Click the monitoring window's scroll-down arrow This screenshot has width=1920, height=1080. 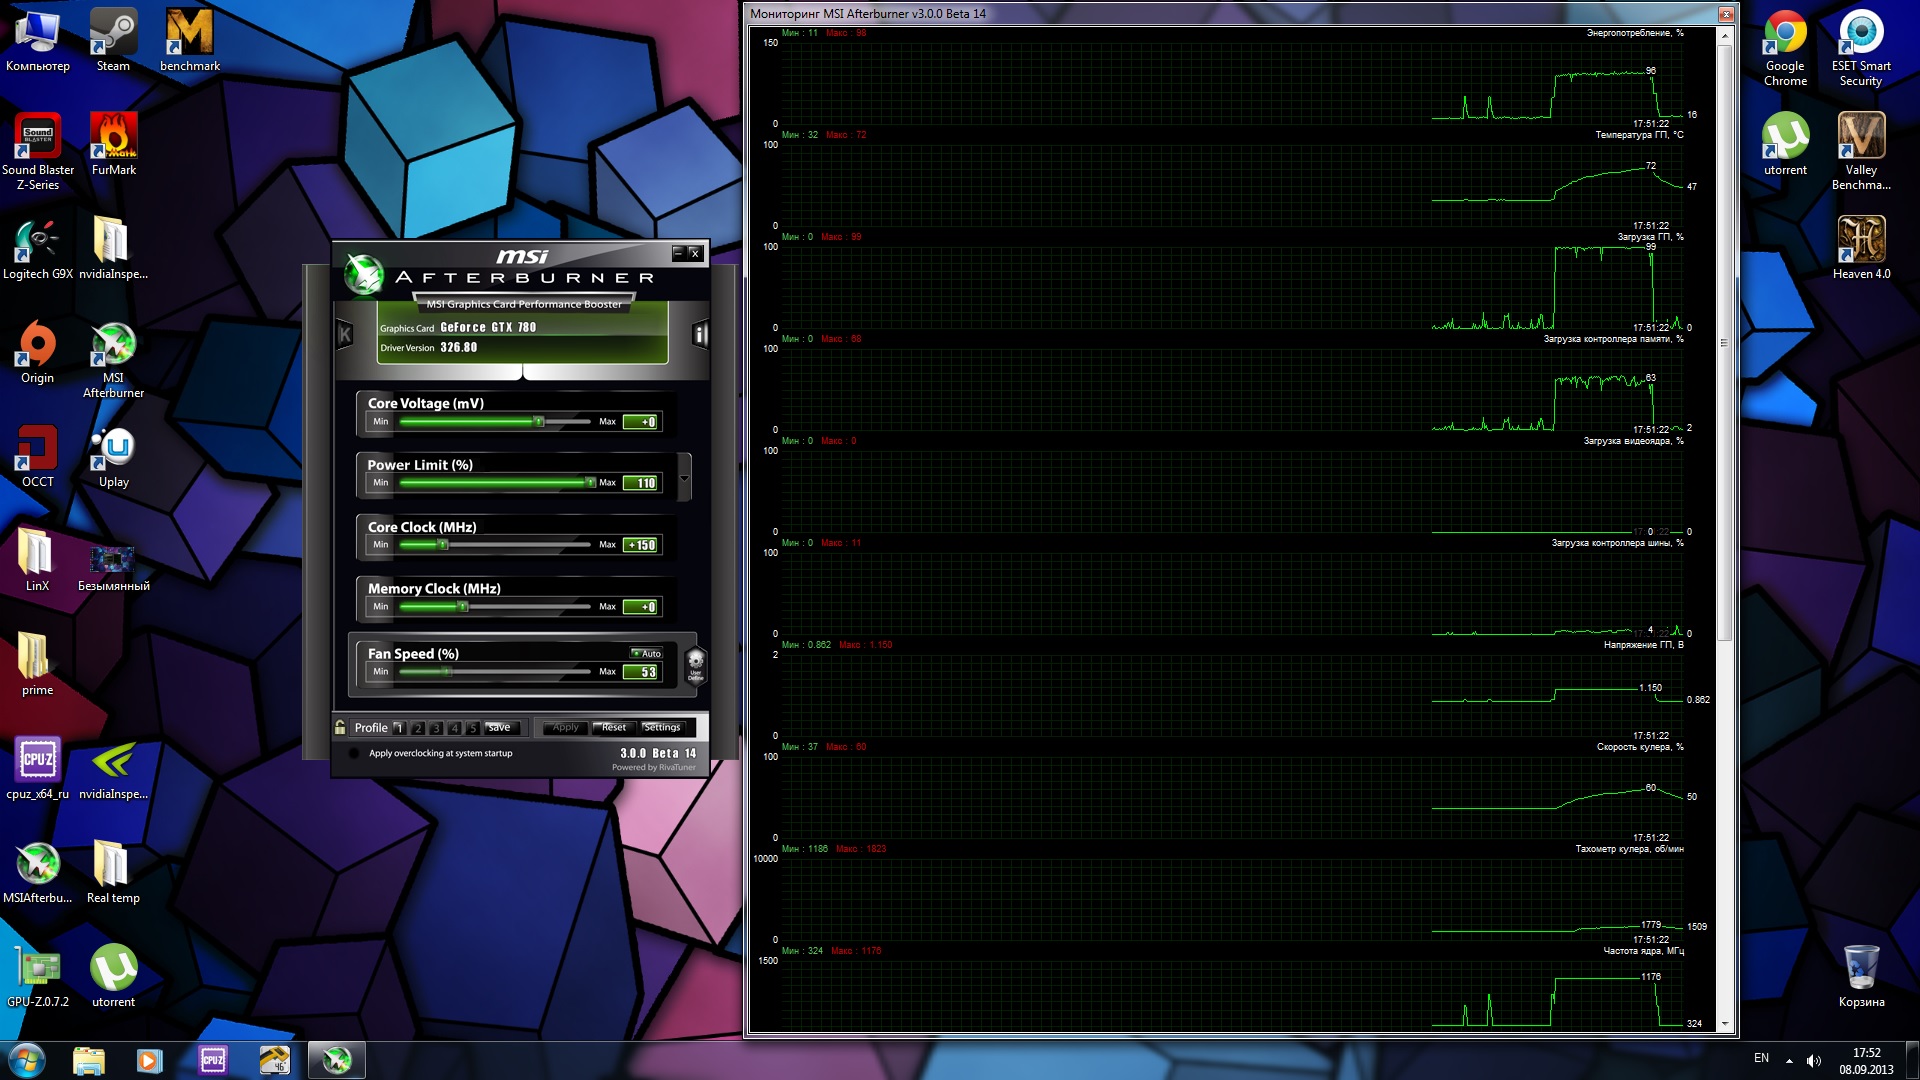(x=1724, y=1024)
